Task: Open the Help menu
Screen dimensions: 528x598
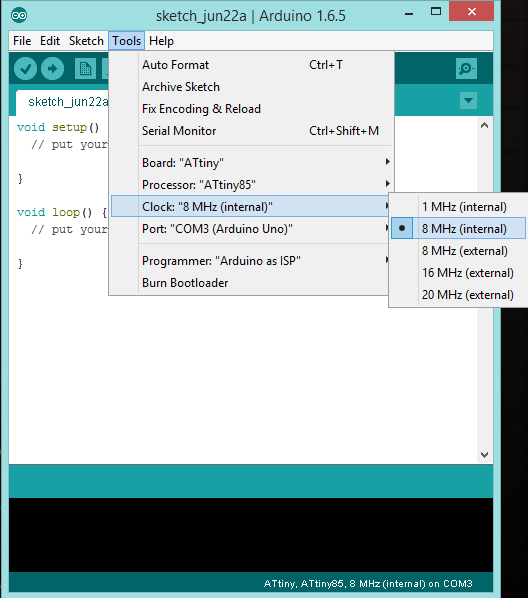Action: [x=161, y=41]
